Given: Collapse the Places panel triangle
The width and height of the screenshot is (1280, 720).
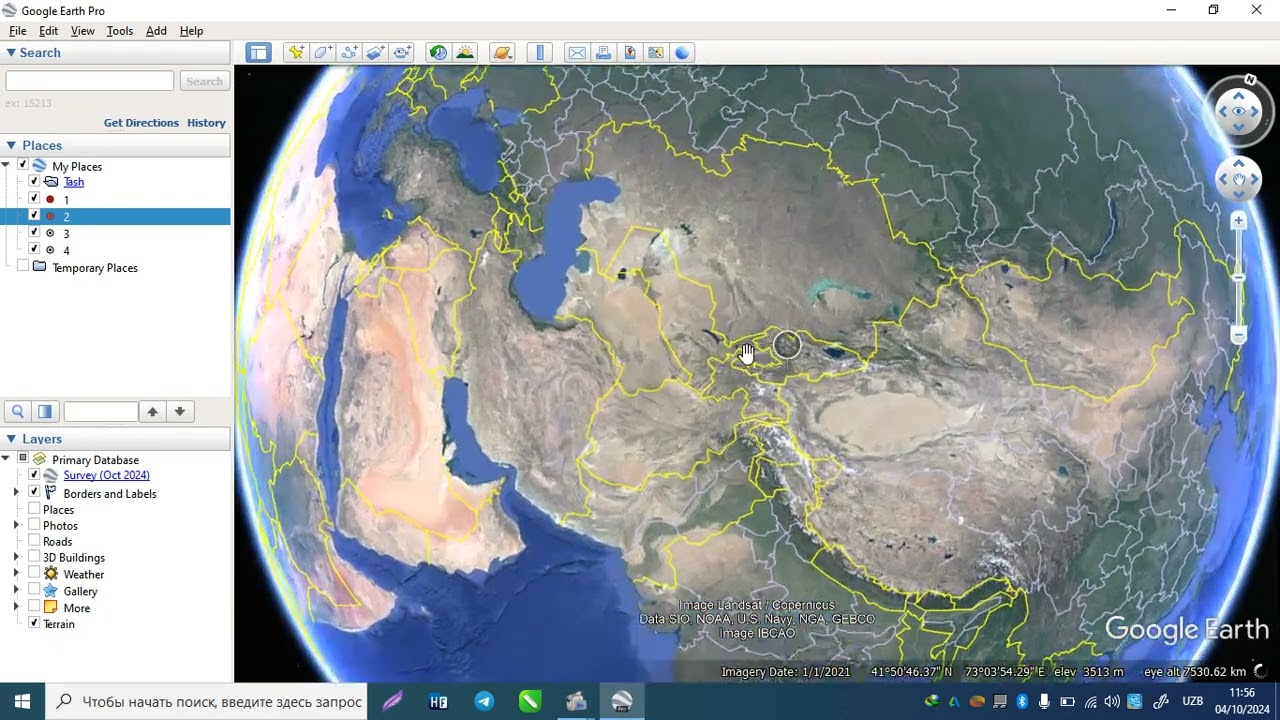Looking at the screenshot, I should pyautogui.click(x=11, y=146).
